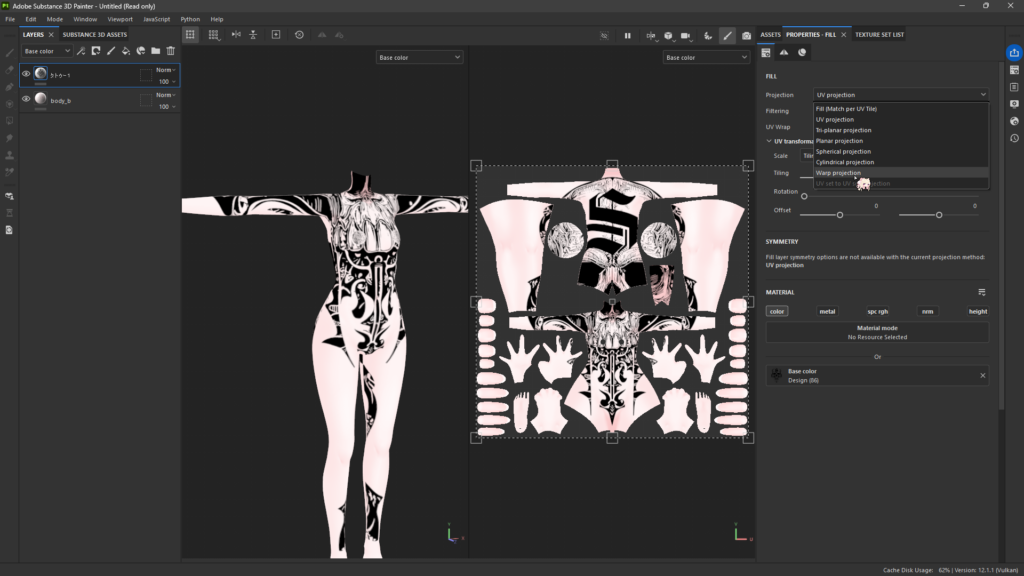This screenshot has width=1024, height=576.
Task: Open the 3D viewport Base color dropdown
Action: pyautogui.click(x=419, y=57)
